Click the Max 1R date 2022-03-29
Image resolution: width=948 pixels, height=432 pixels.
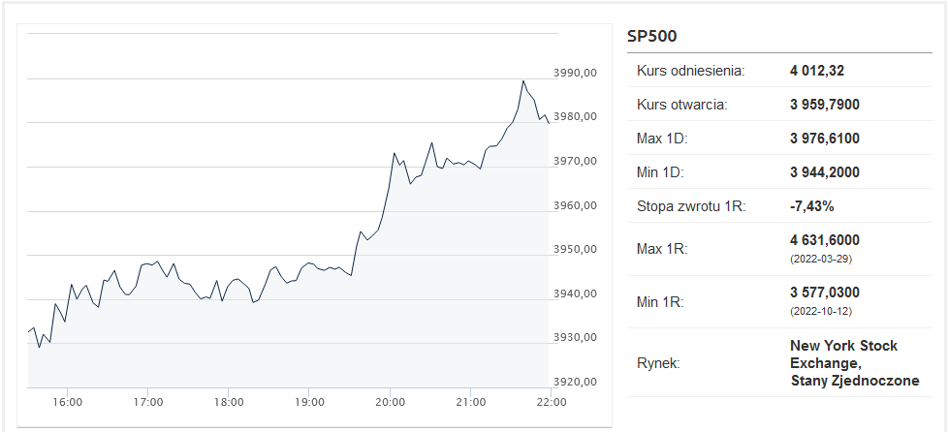[x=822, y=259]
